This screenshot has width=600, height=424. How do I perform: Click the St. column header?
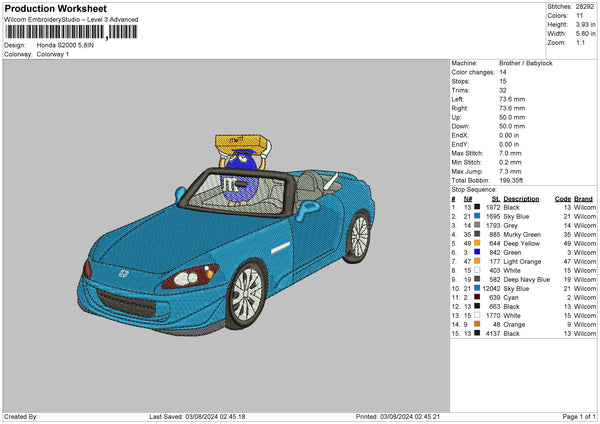(496, 199)
